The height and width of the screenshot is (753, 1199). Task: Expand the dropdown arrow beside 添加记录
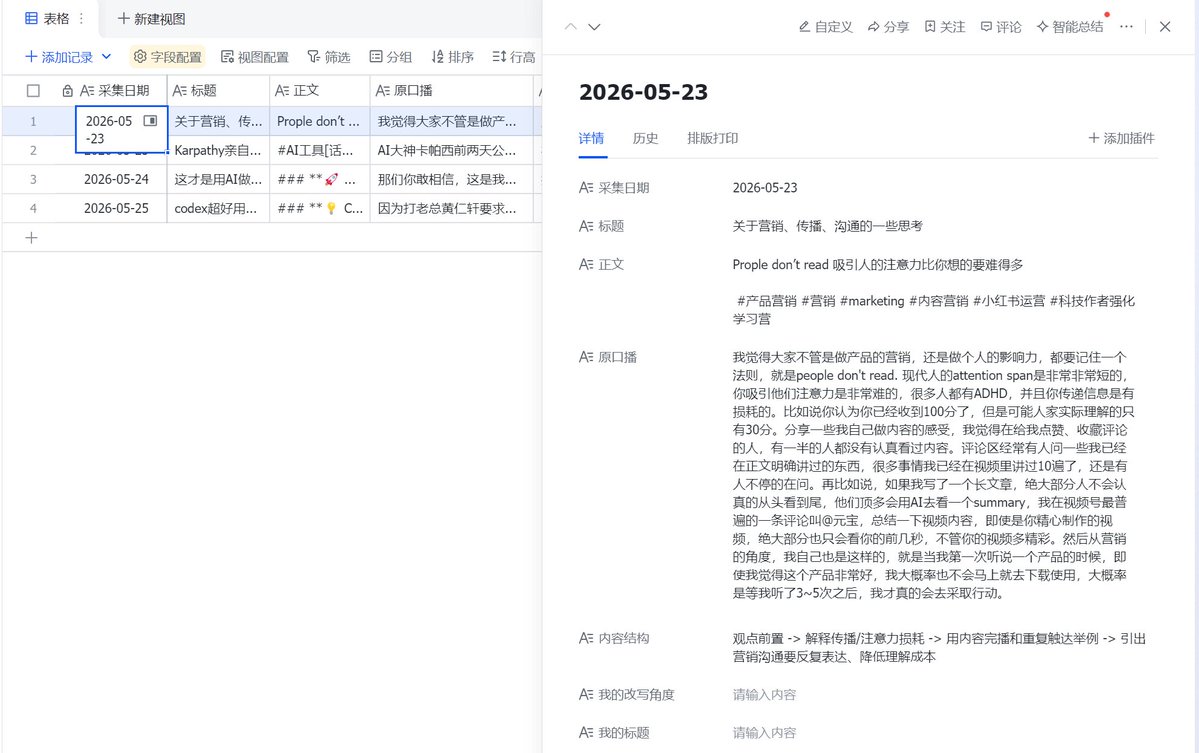(106, 57)
